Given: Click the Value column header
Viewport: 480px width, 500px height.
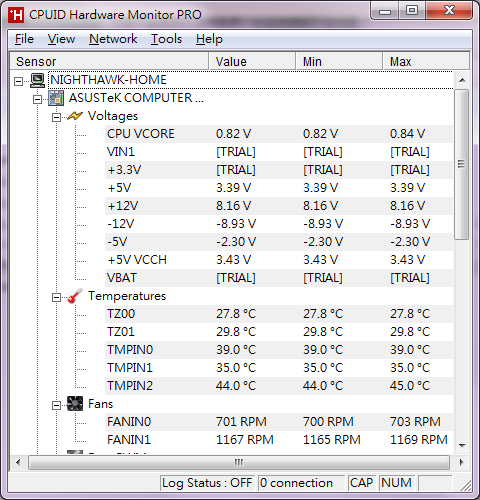Looking at the screenshot, I should [252, 62].
